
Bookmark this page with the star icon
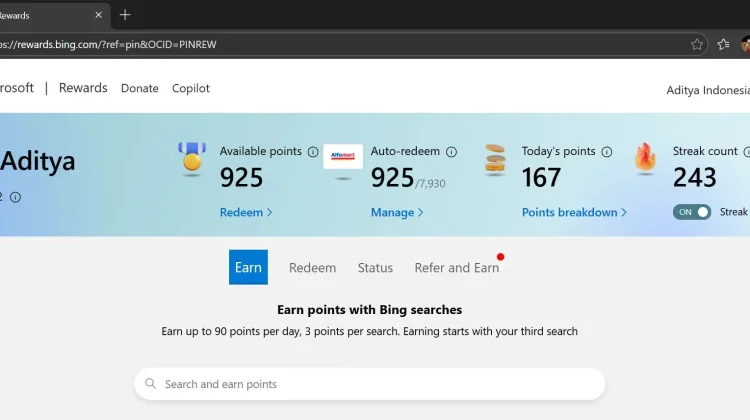point(697,44)
